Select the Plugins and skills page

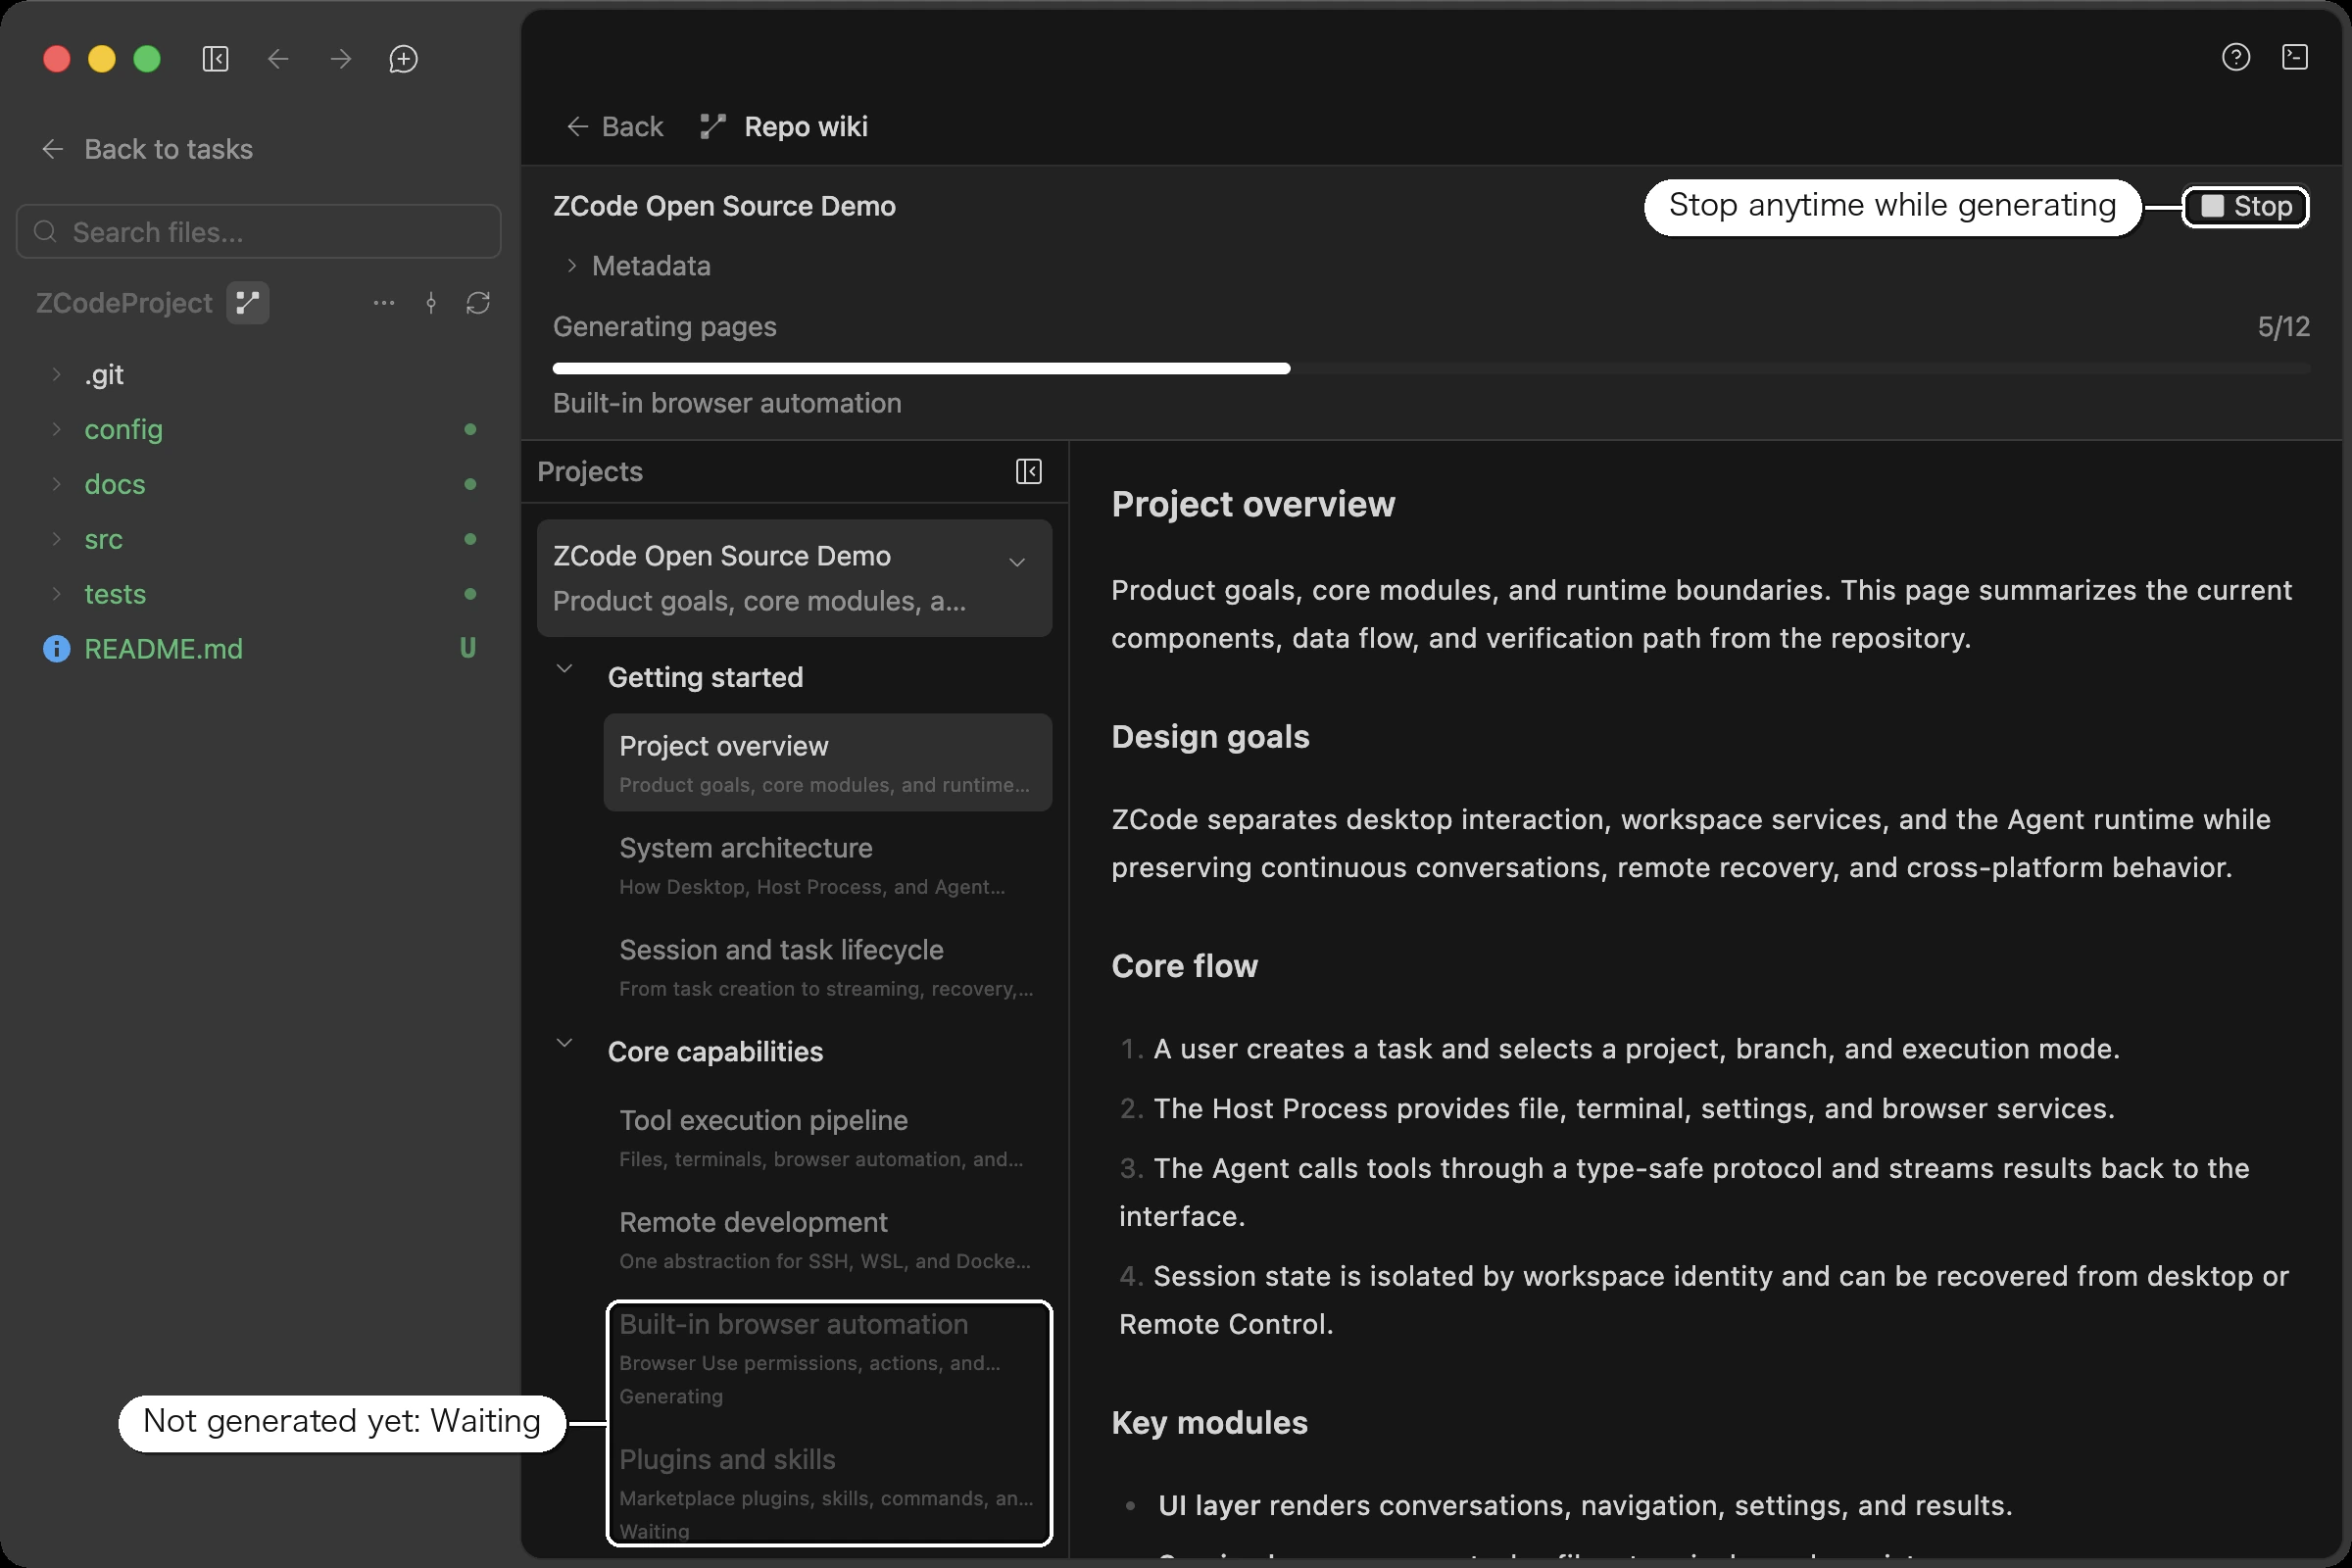pyautogui.click(x=828, y=1494)
